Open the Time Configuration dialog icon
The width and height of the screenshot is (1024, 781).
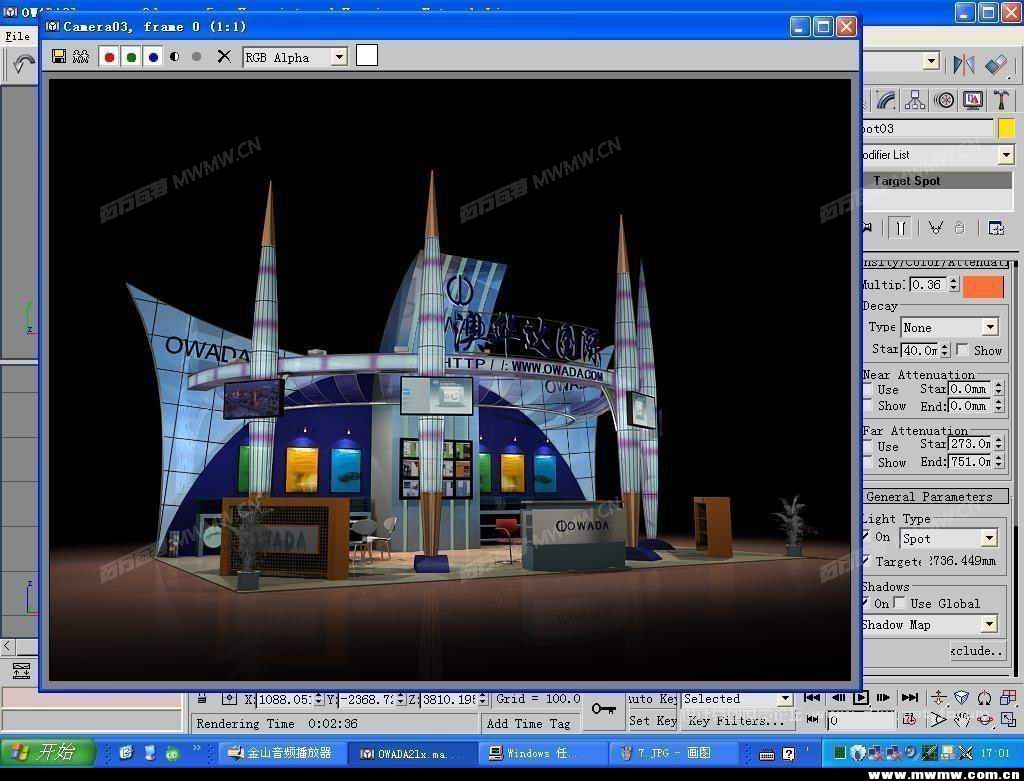tap(908, 720)
